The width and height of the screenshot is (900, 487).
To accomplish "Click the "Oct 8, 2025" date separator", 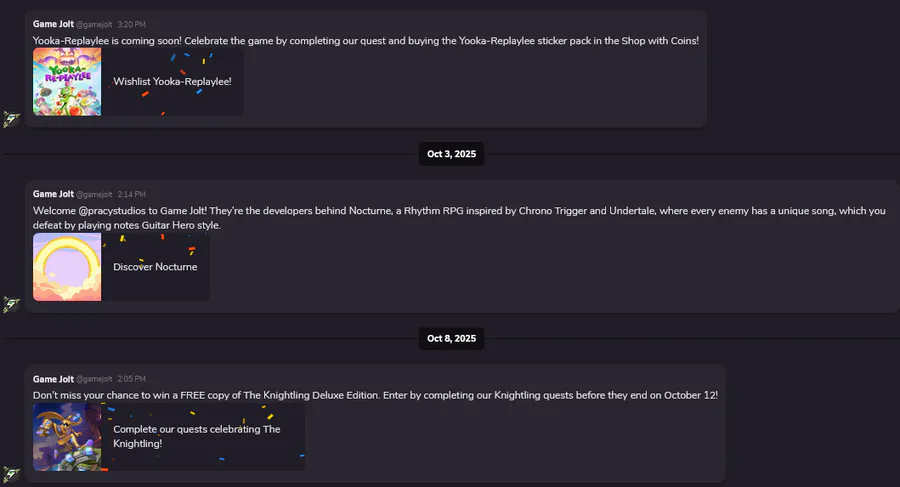I will pos(451,338).
